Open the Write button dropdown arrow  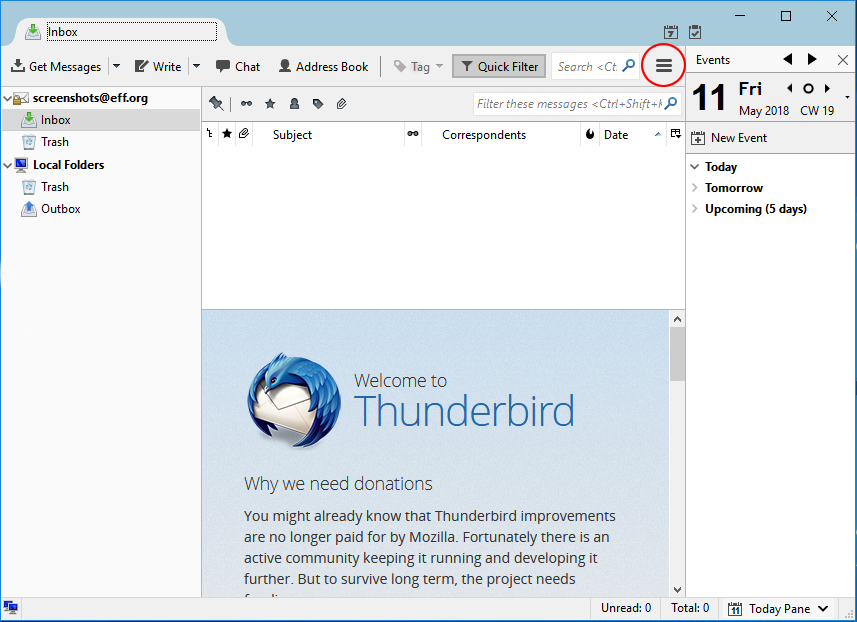click(x=196, y=67)
